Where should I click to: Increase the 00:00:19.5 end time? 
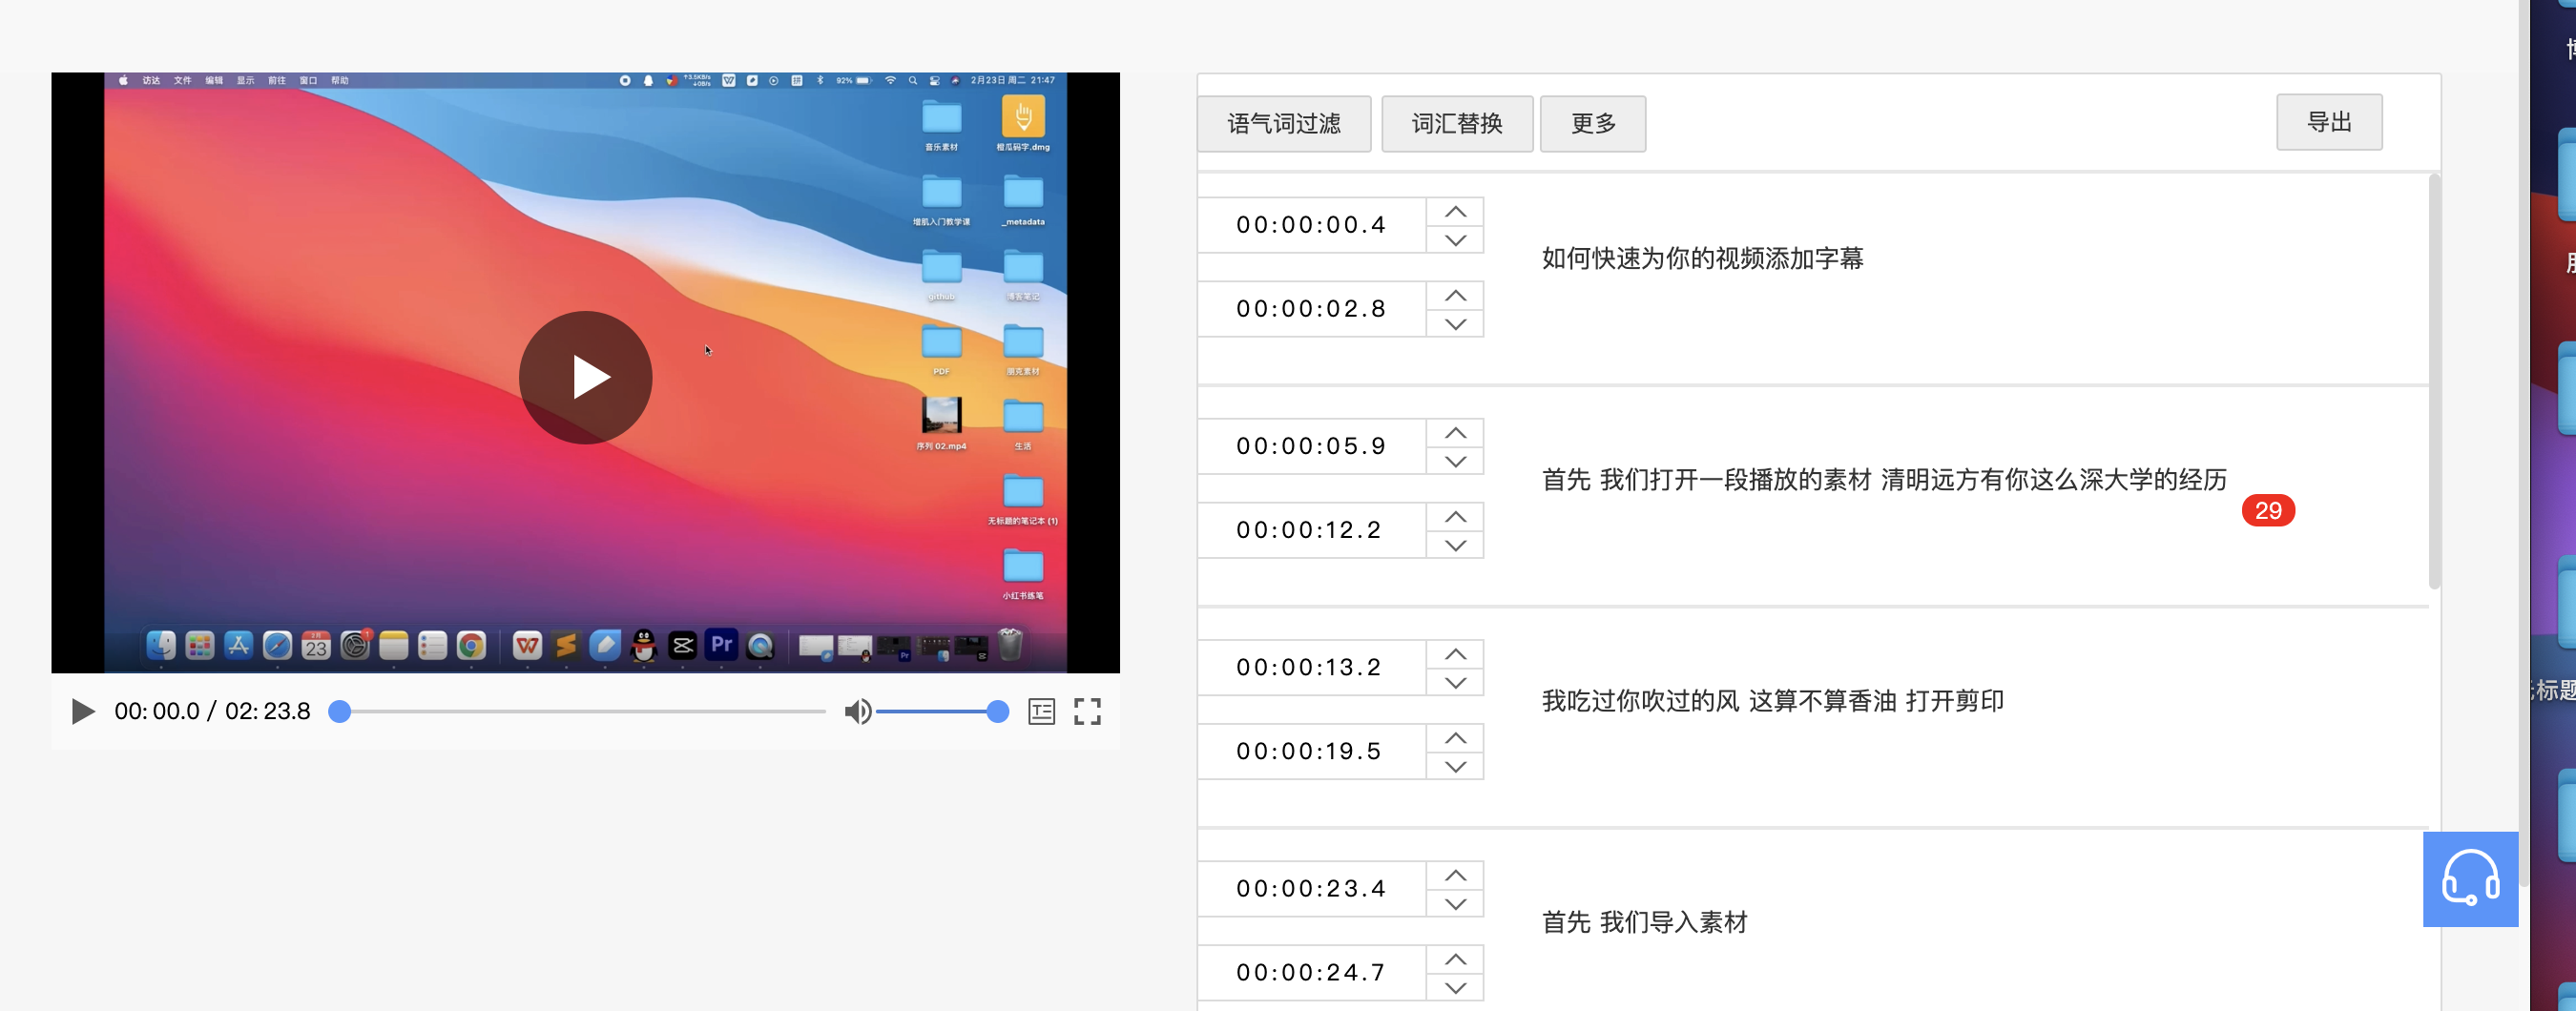(1455, 737)
